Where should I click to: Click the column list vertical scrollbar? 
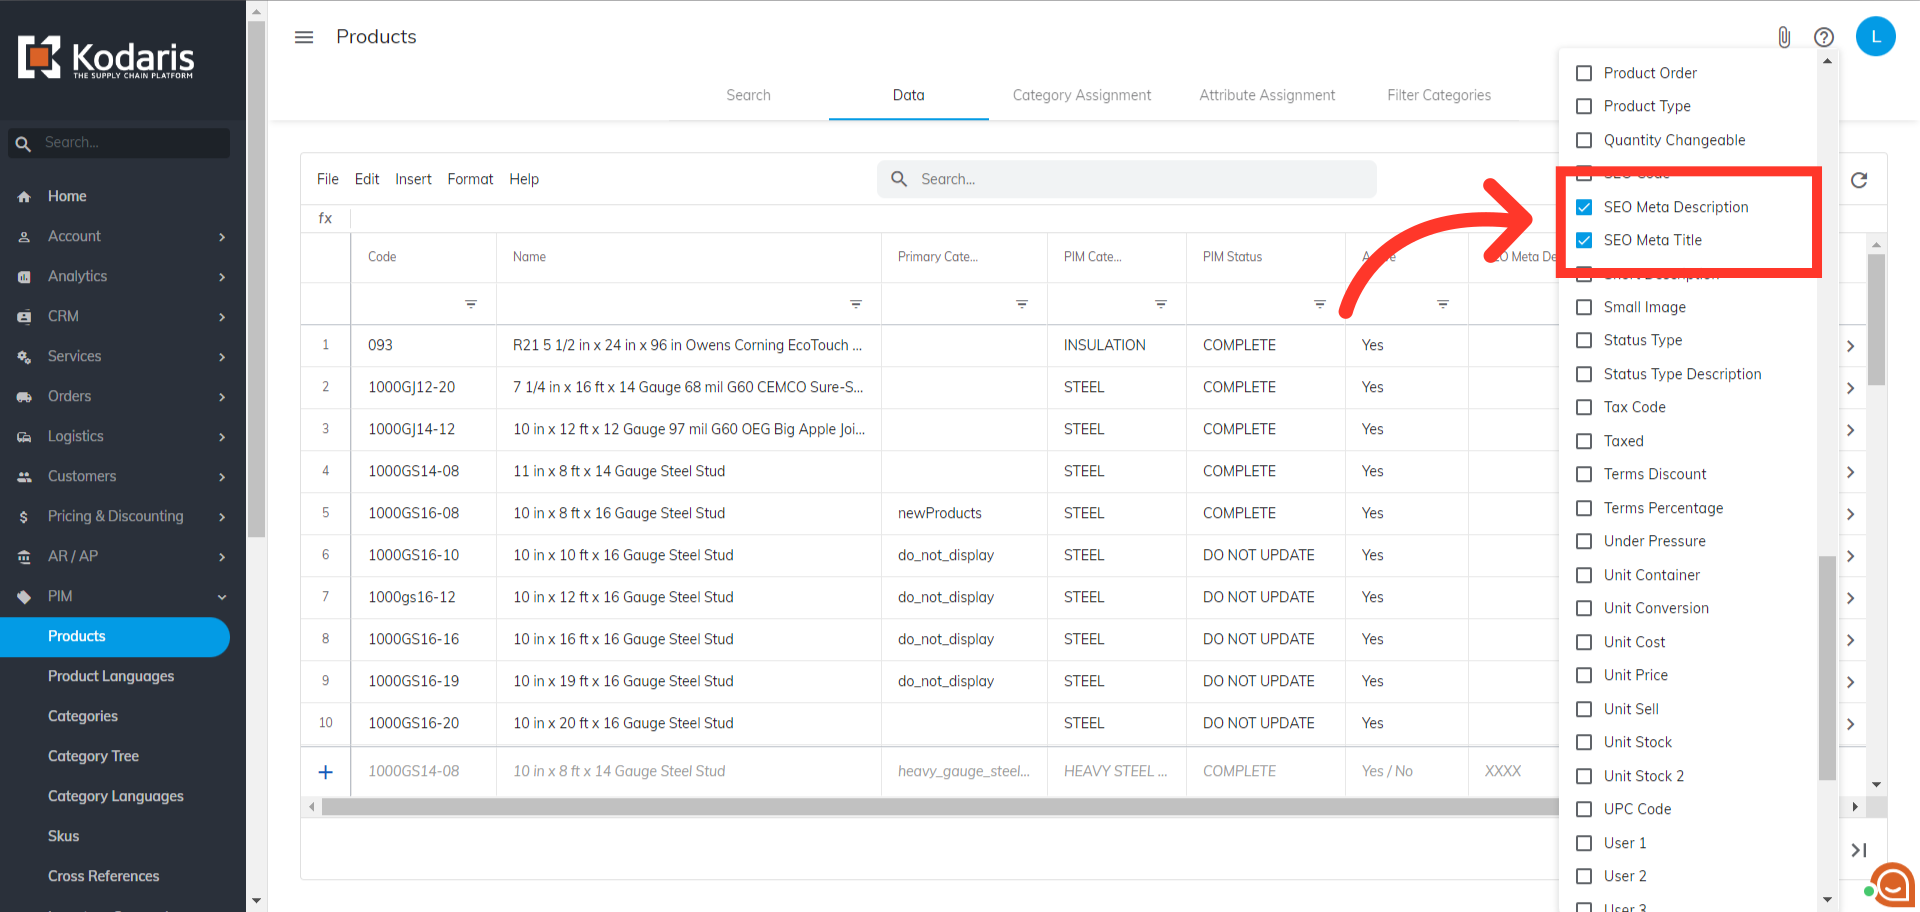tap(1827, 668)
